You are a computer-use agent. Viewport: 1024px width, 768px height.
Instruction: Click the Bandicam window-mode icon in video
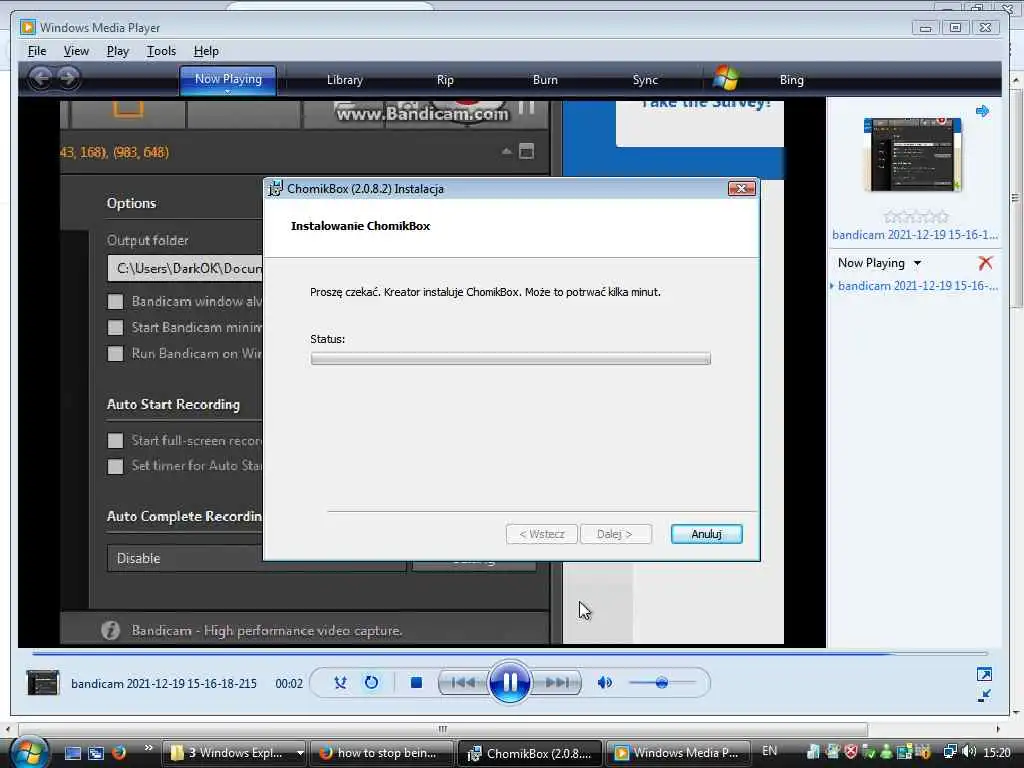pos(526,152)
